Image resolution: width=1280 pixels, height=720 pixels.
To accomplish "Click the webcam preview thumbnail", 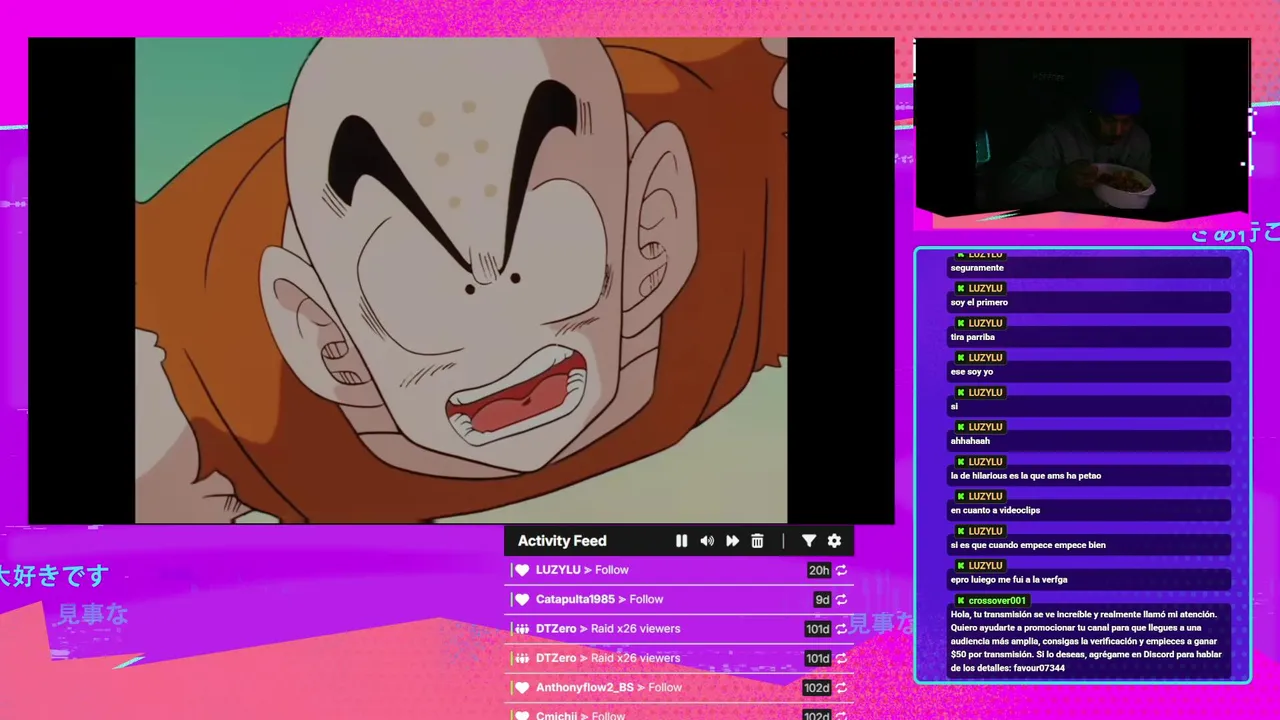I will (1082, 128).
